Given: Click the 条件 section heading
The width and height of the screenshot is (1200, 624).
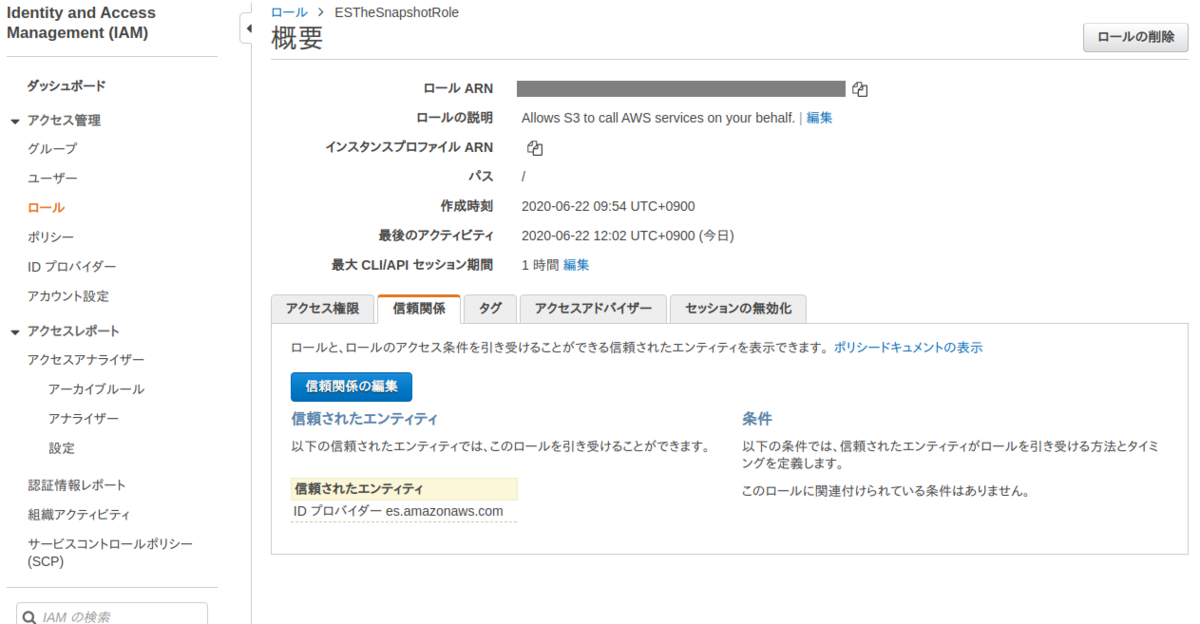Looking at the screenshot, I should [757, 419].
